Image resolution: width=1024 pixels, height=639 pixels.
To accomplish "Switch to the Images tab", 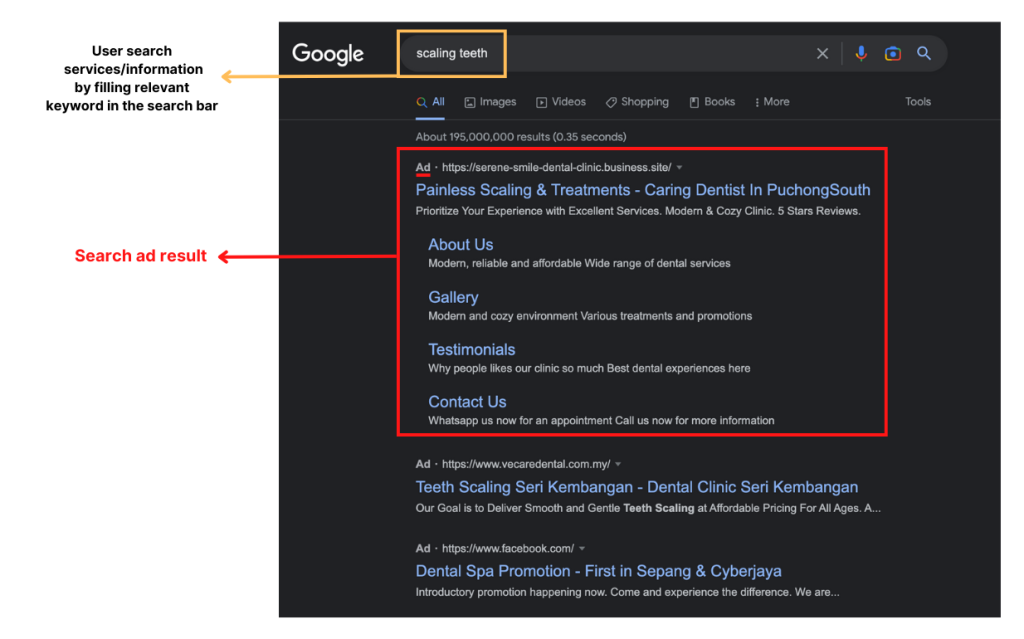I will pos(490,102).
